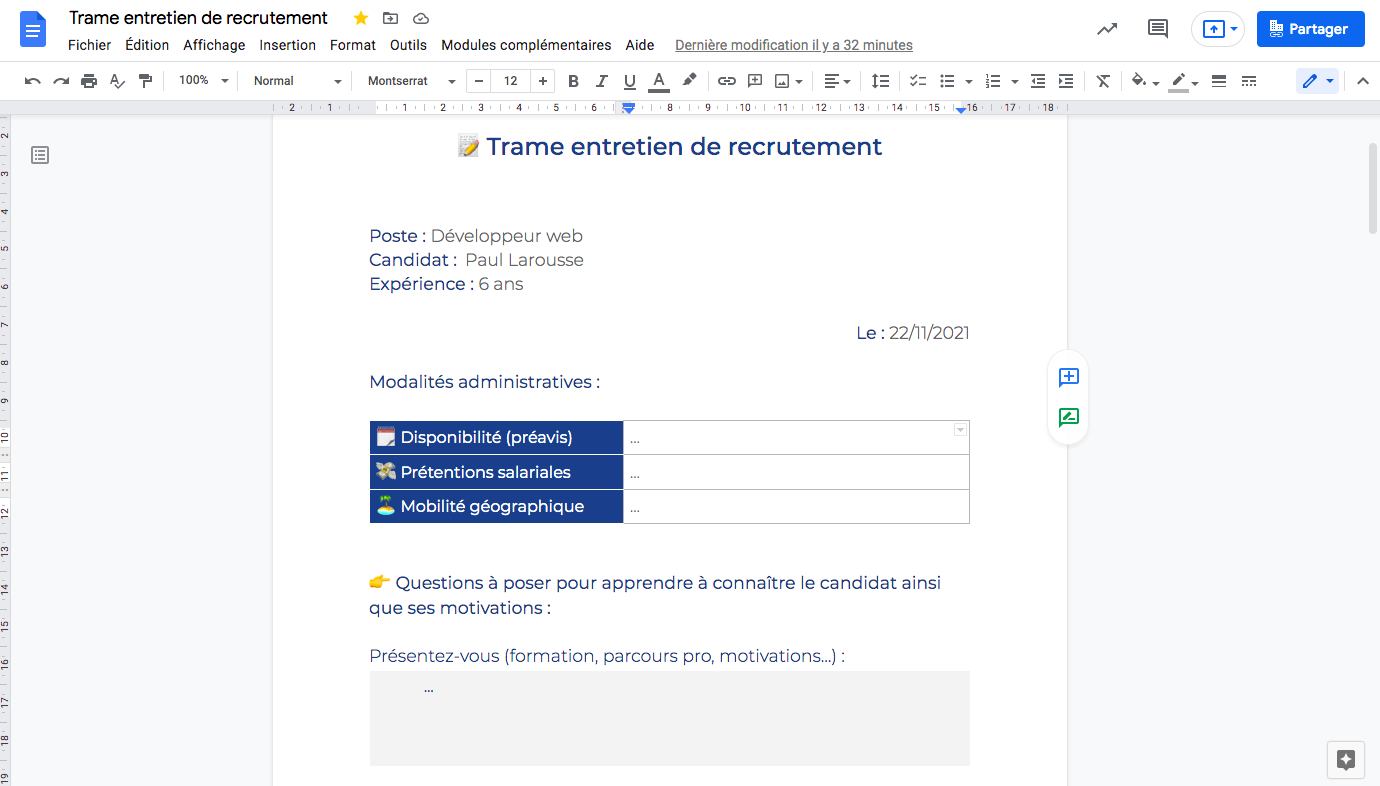
Task: Undo the last action
Action: [x=33, y=81]
